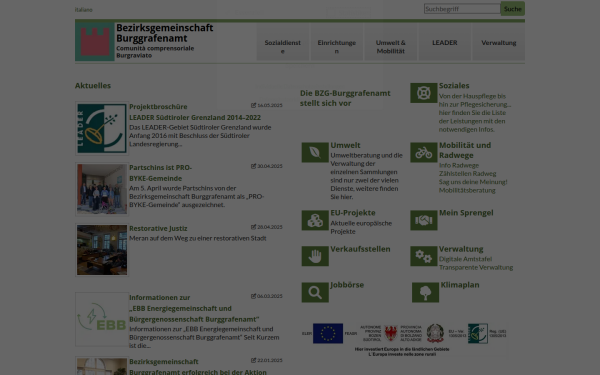Click the Suche button
This screenshot has width=600, height=375.
click(513, 8)
